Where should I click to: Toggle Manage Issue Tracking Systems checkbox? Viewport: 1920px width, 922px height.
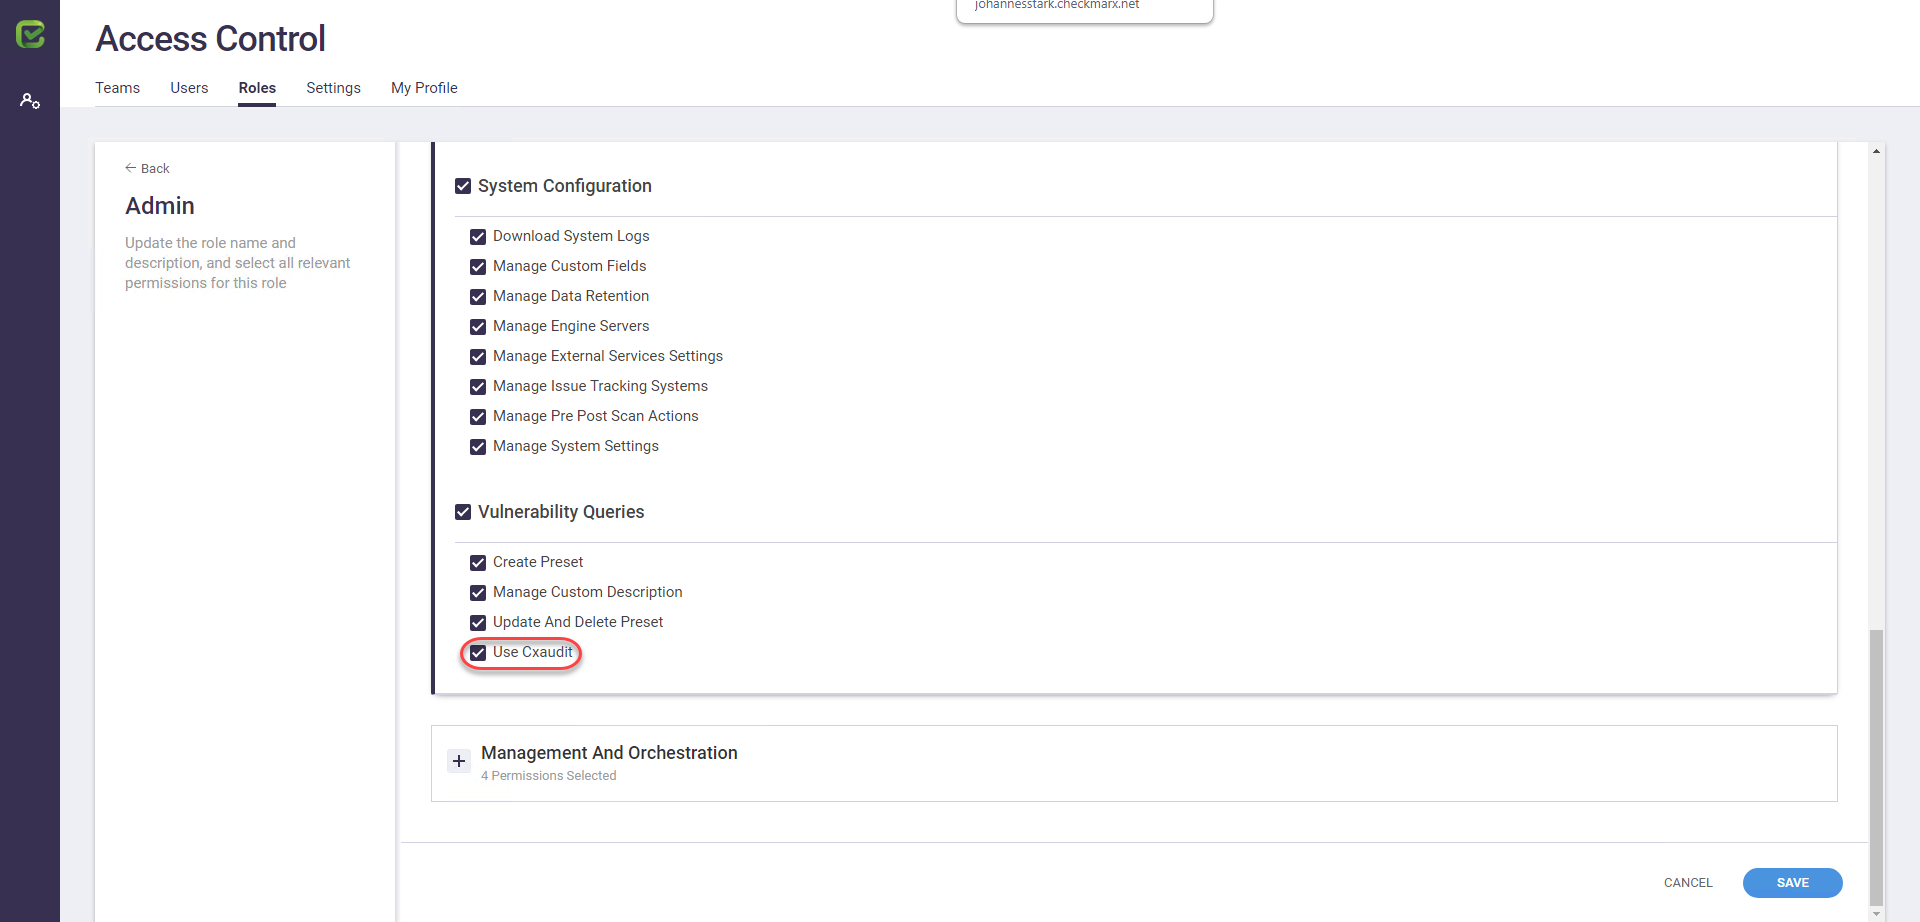tap(478, 387)
